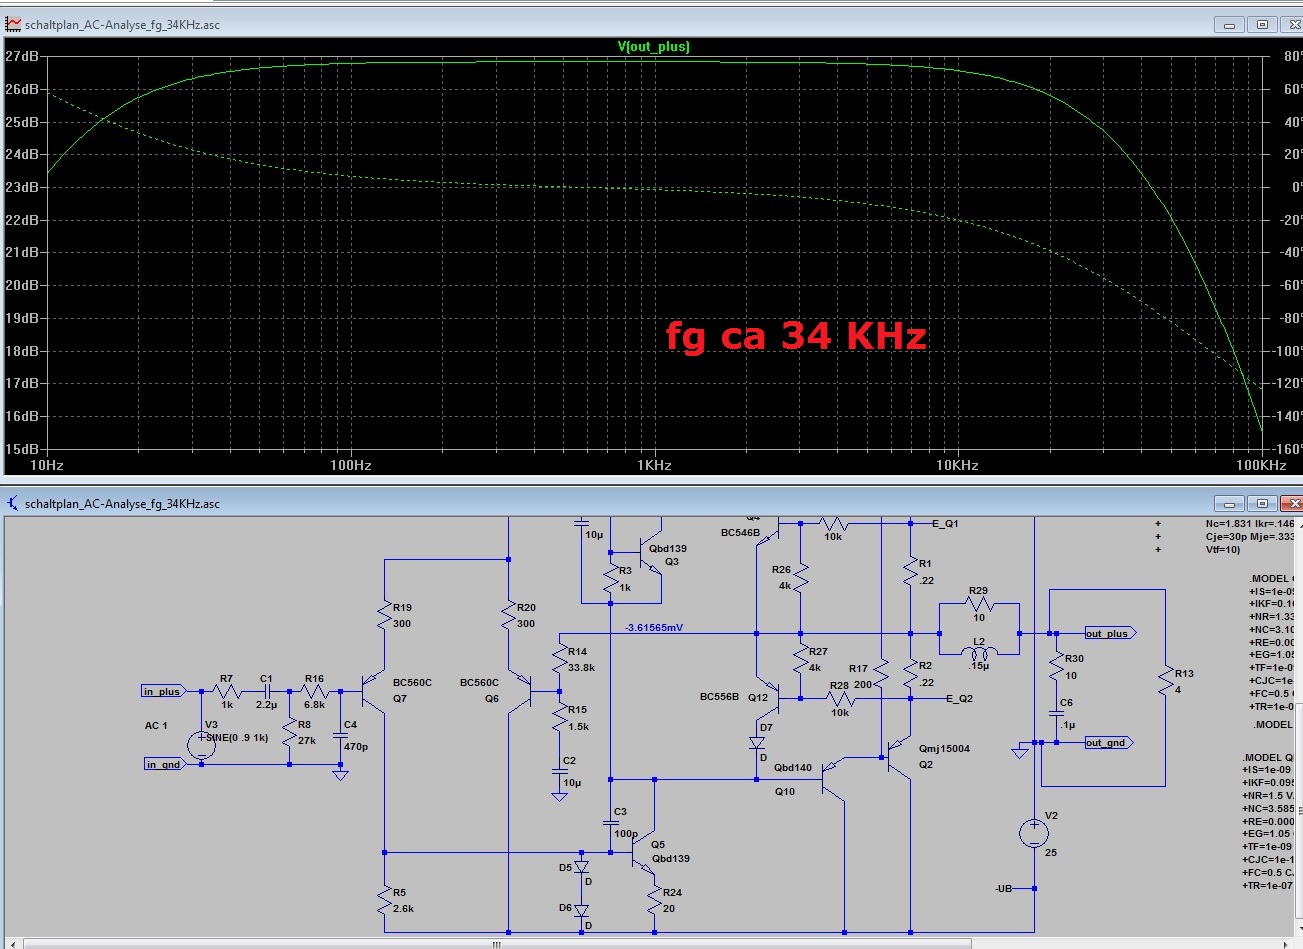
Task: Click the 10Hz frequency axis label
Action: pos(47,465)
